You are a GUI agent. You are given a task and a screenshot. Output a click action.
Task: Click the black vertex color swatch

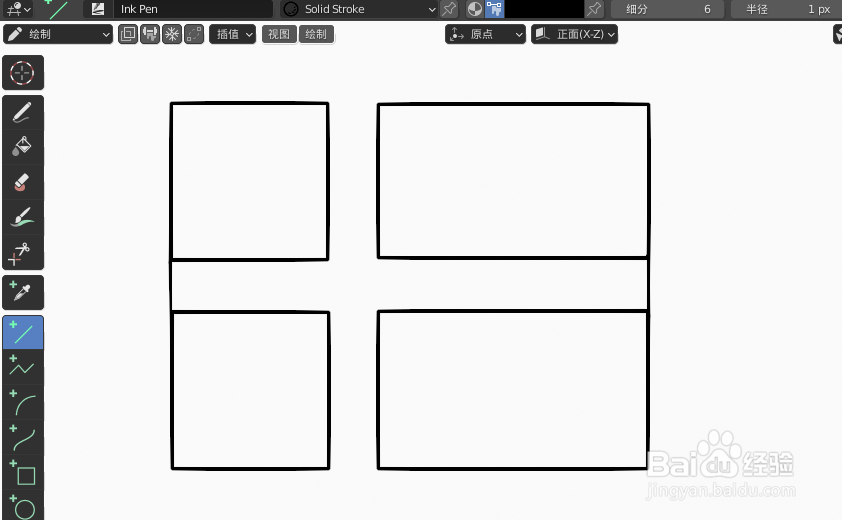tap(544, 9)
